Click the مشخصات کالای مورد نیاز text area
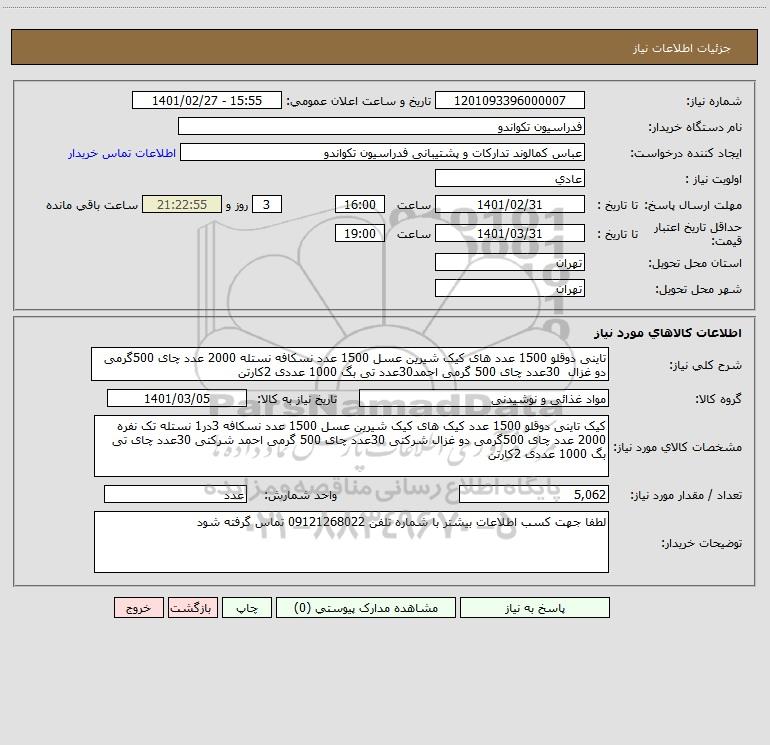Image resolution: width=770 pixels, height=745 pixels. [x=351, y=446]
